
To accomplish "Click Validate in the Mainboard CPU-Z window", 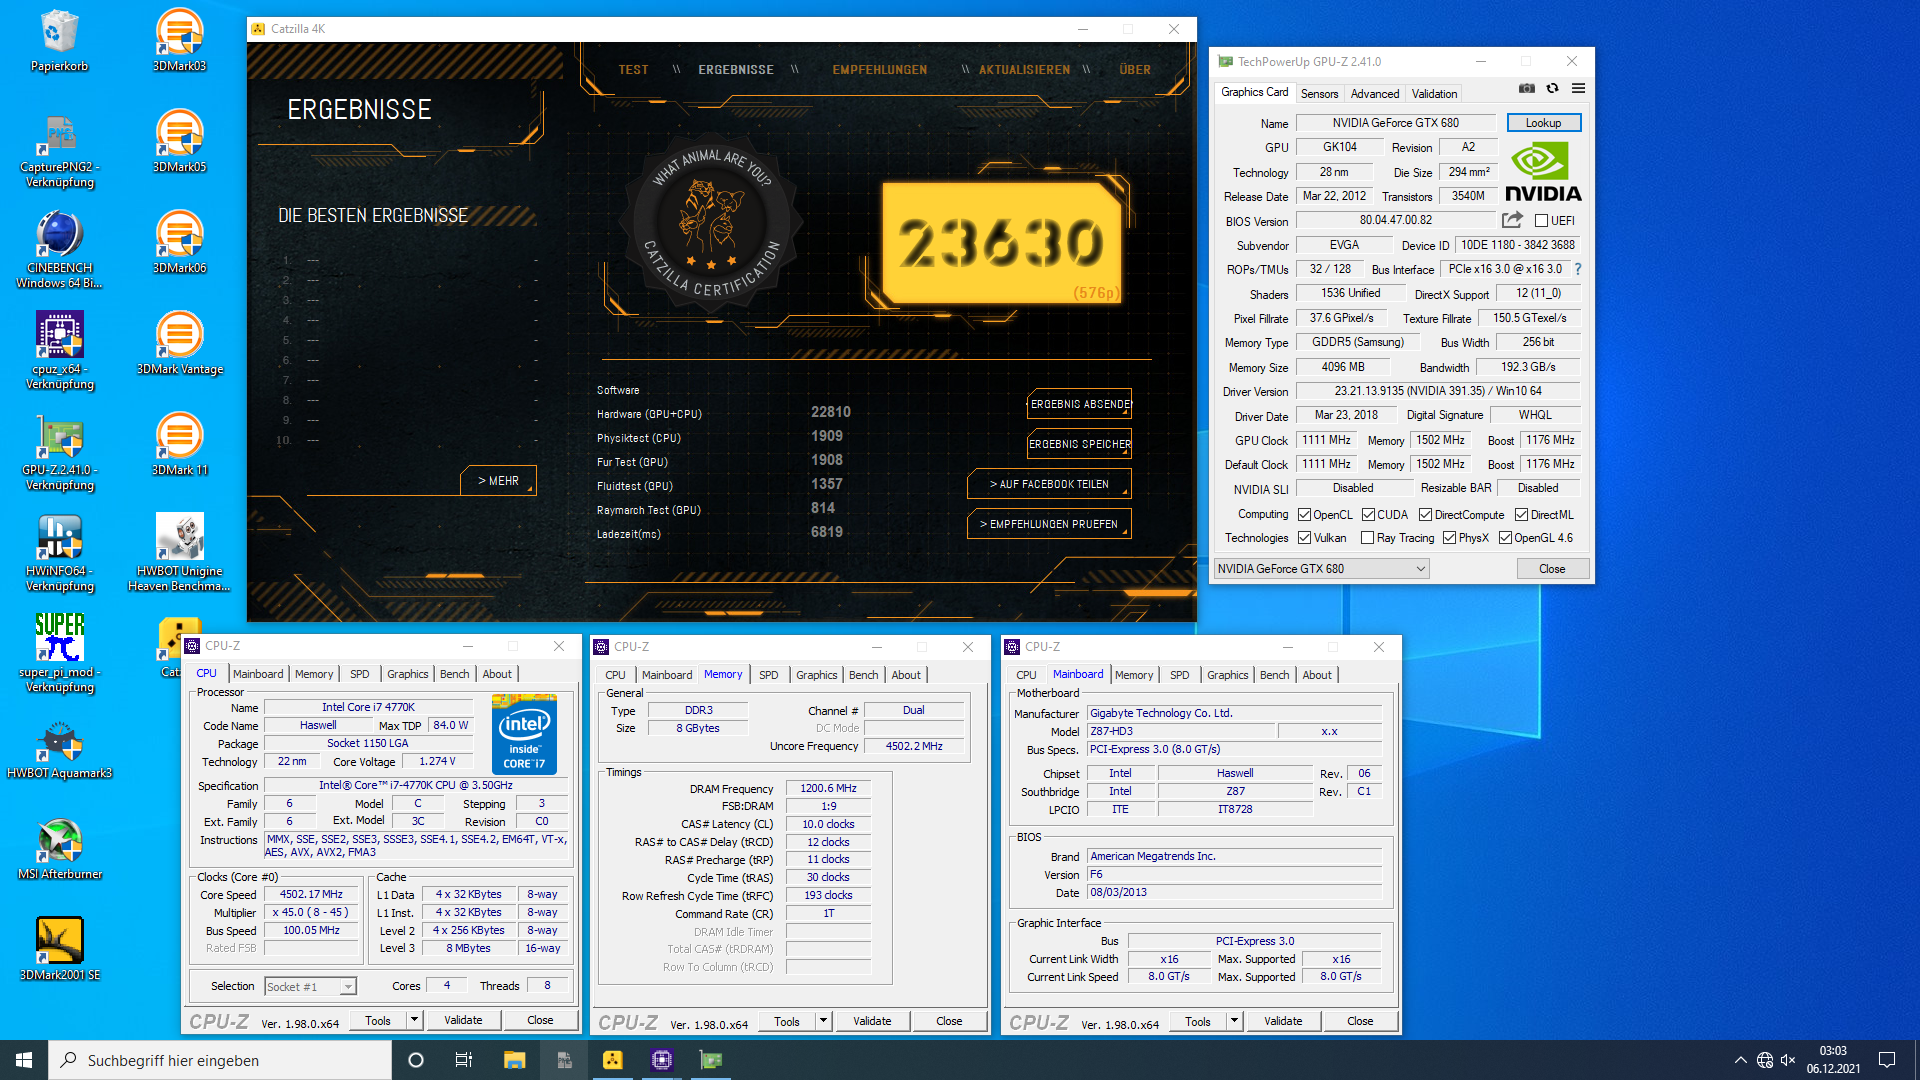I will [1283, 1021].
